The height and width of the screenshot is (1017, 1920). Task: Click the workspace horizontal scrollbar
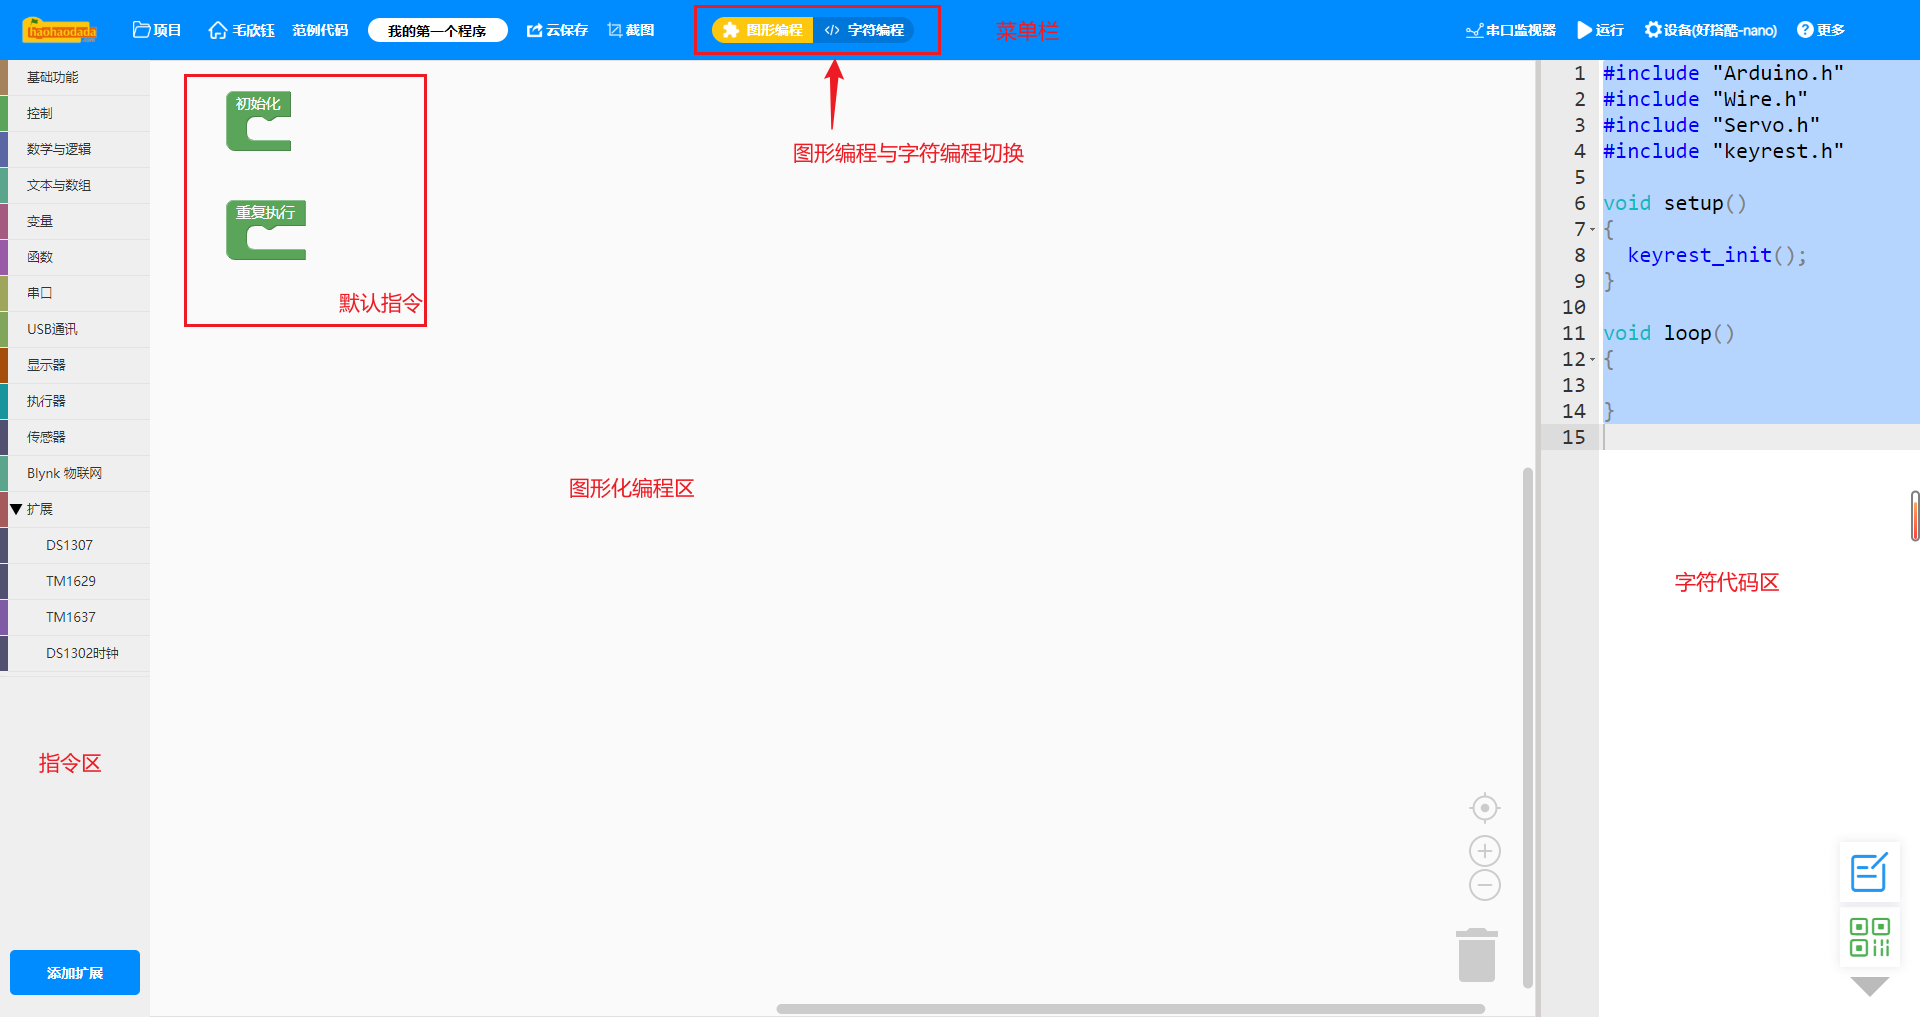pos(1130,1008)
